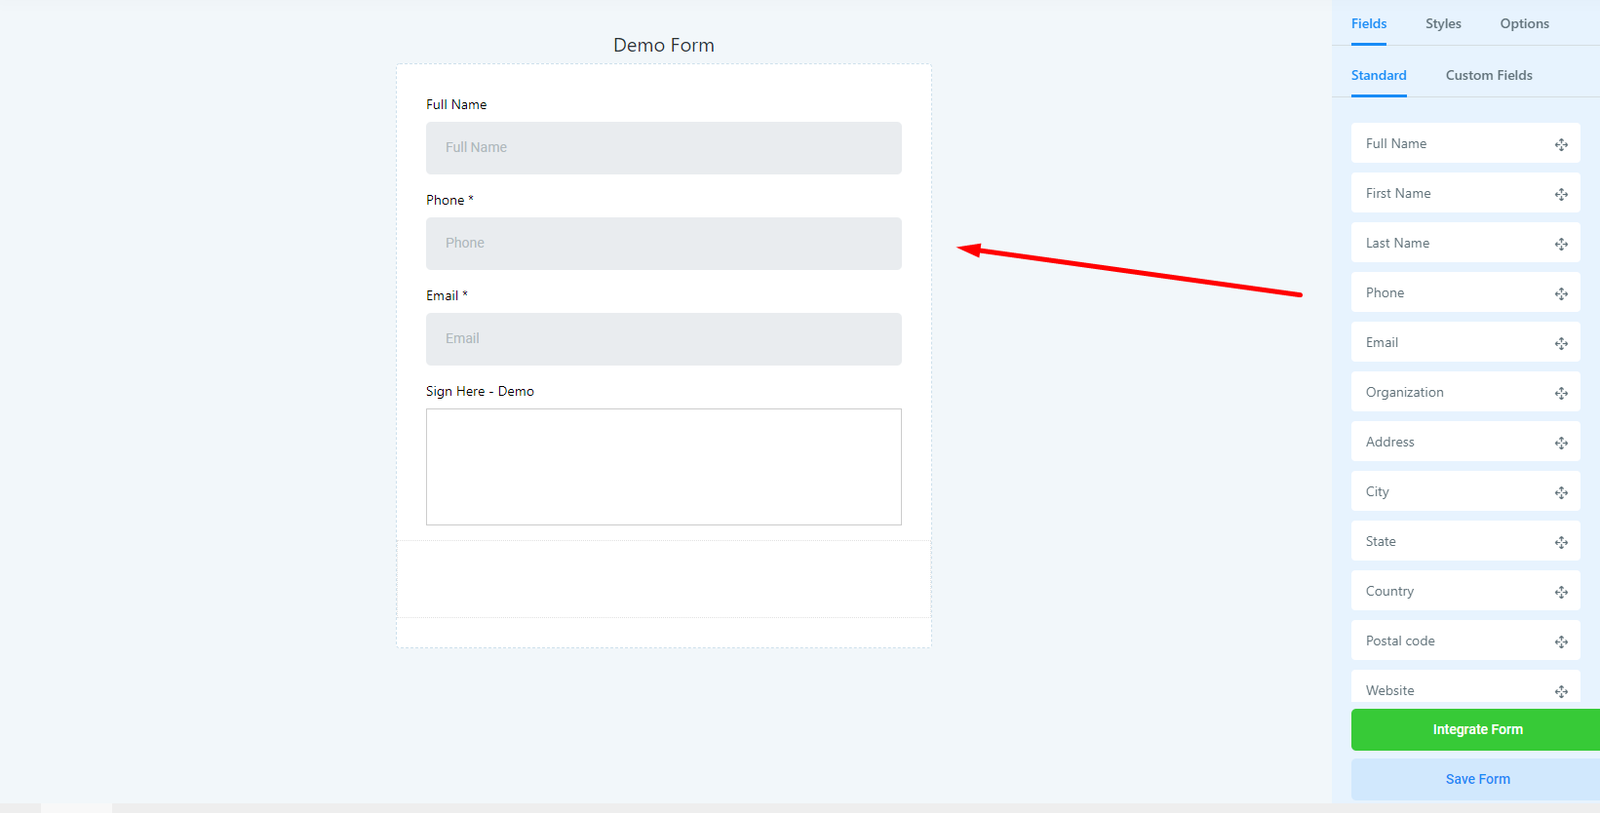The width and height of the screenshot is (1600, 813).
Task: Select the Standard fields tab
Action: tap(1378, 76)
